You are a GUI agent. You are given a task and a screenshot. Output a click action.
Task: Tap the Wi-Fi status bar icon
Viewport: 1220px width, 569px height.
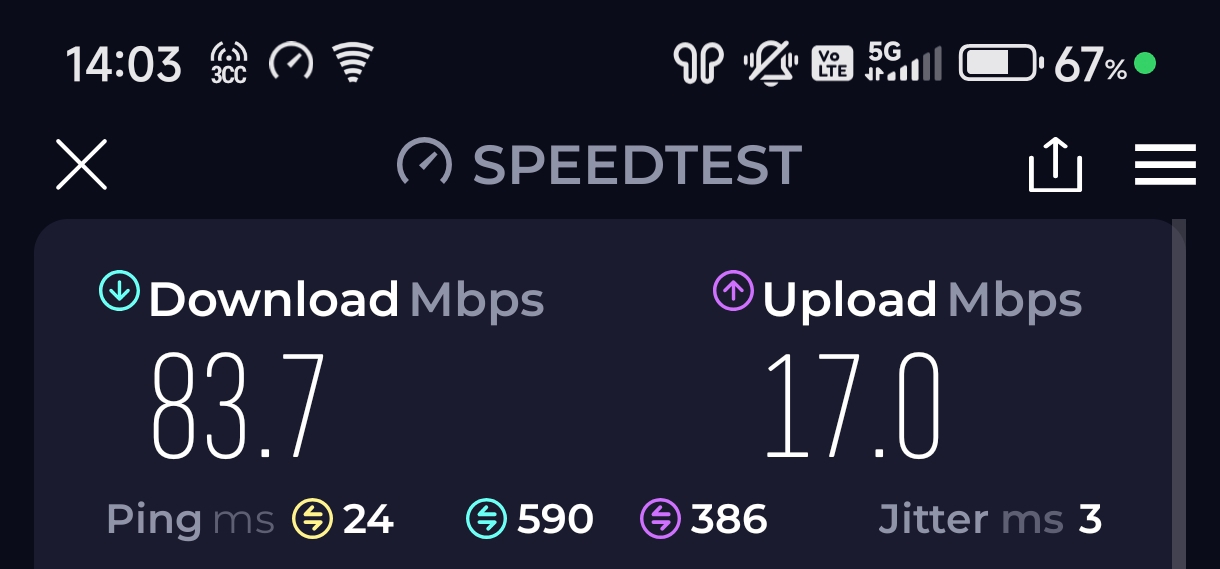tap(351, 65)
